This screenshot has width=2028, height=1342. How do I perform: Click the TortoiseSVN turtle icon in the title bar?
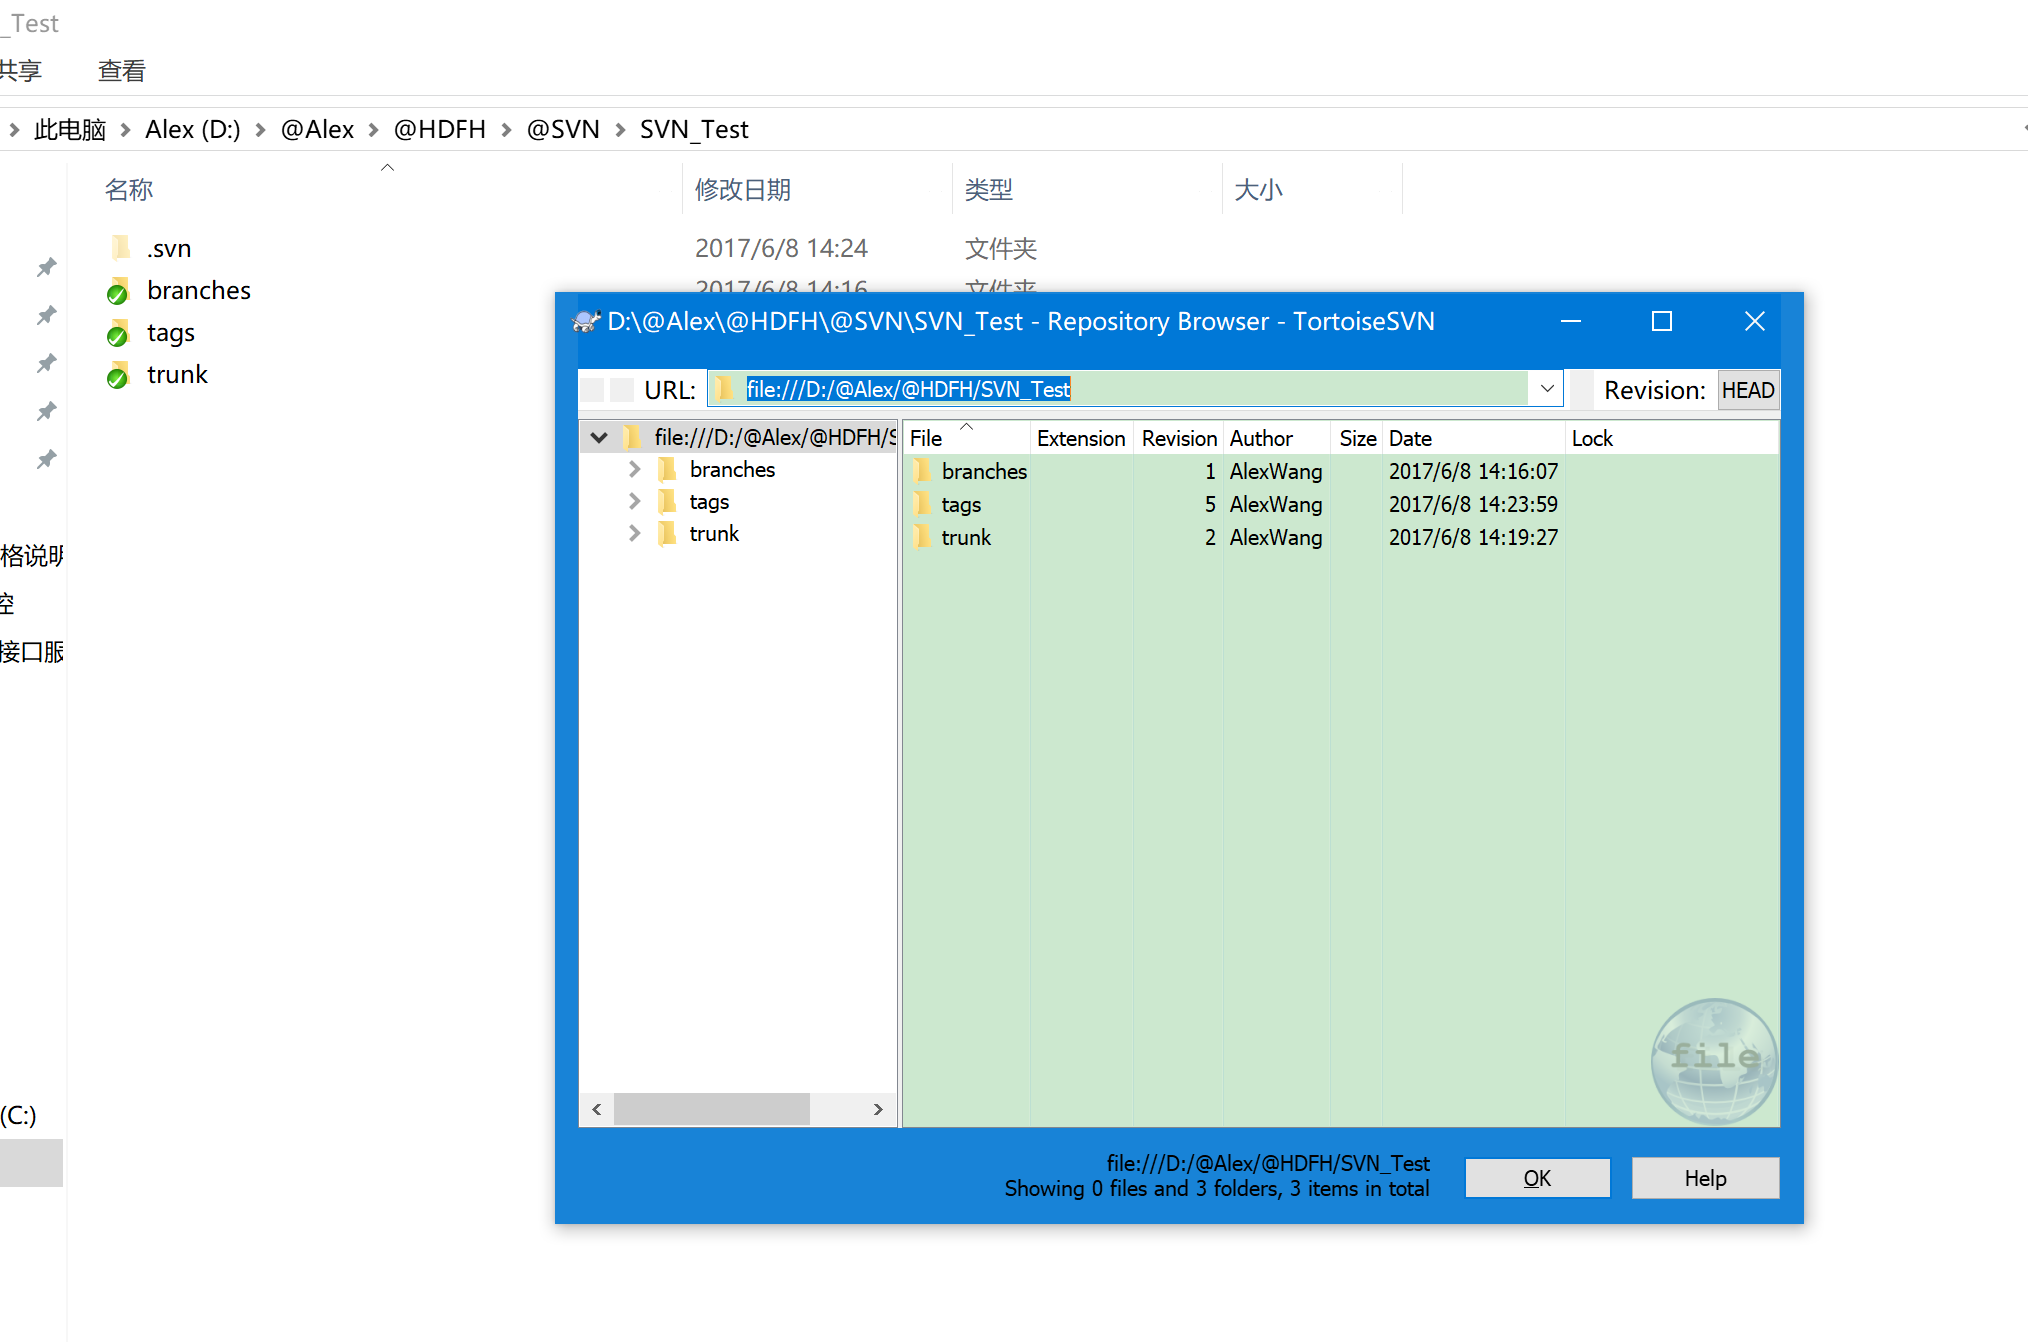point(586,321)
